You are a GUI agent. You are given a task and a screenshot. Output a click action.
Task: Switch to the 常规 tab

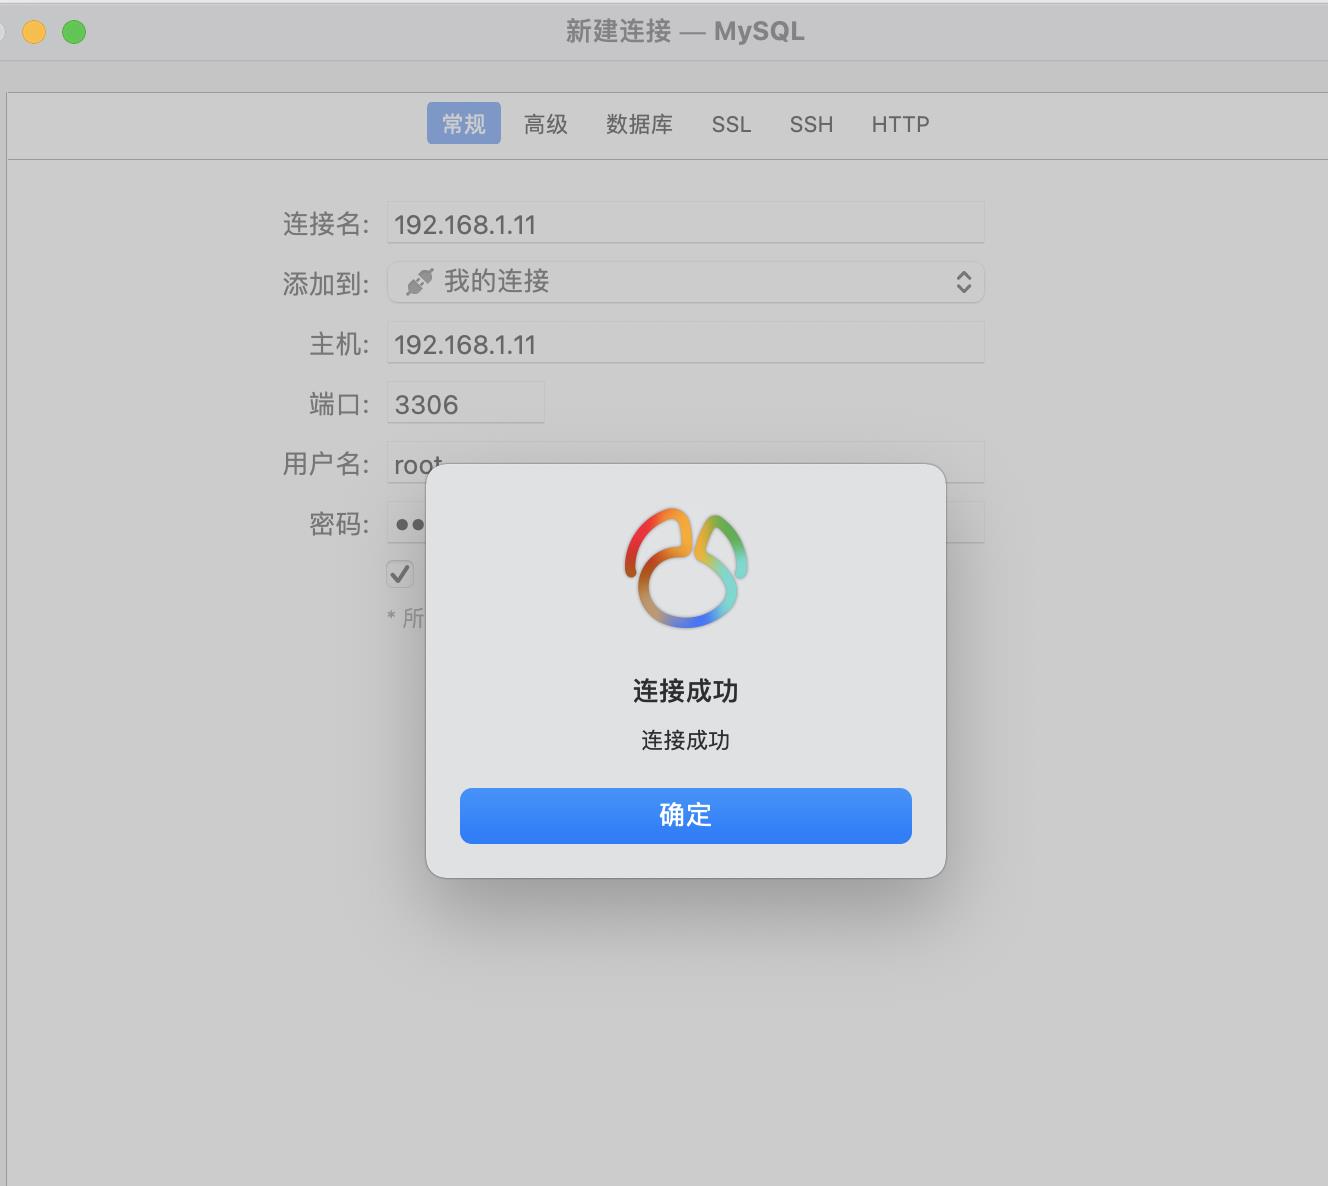tap(464, 124)
